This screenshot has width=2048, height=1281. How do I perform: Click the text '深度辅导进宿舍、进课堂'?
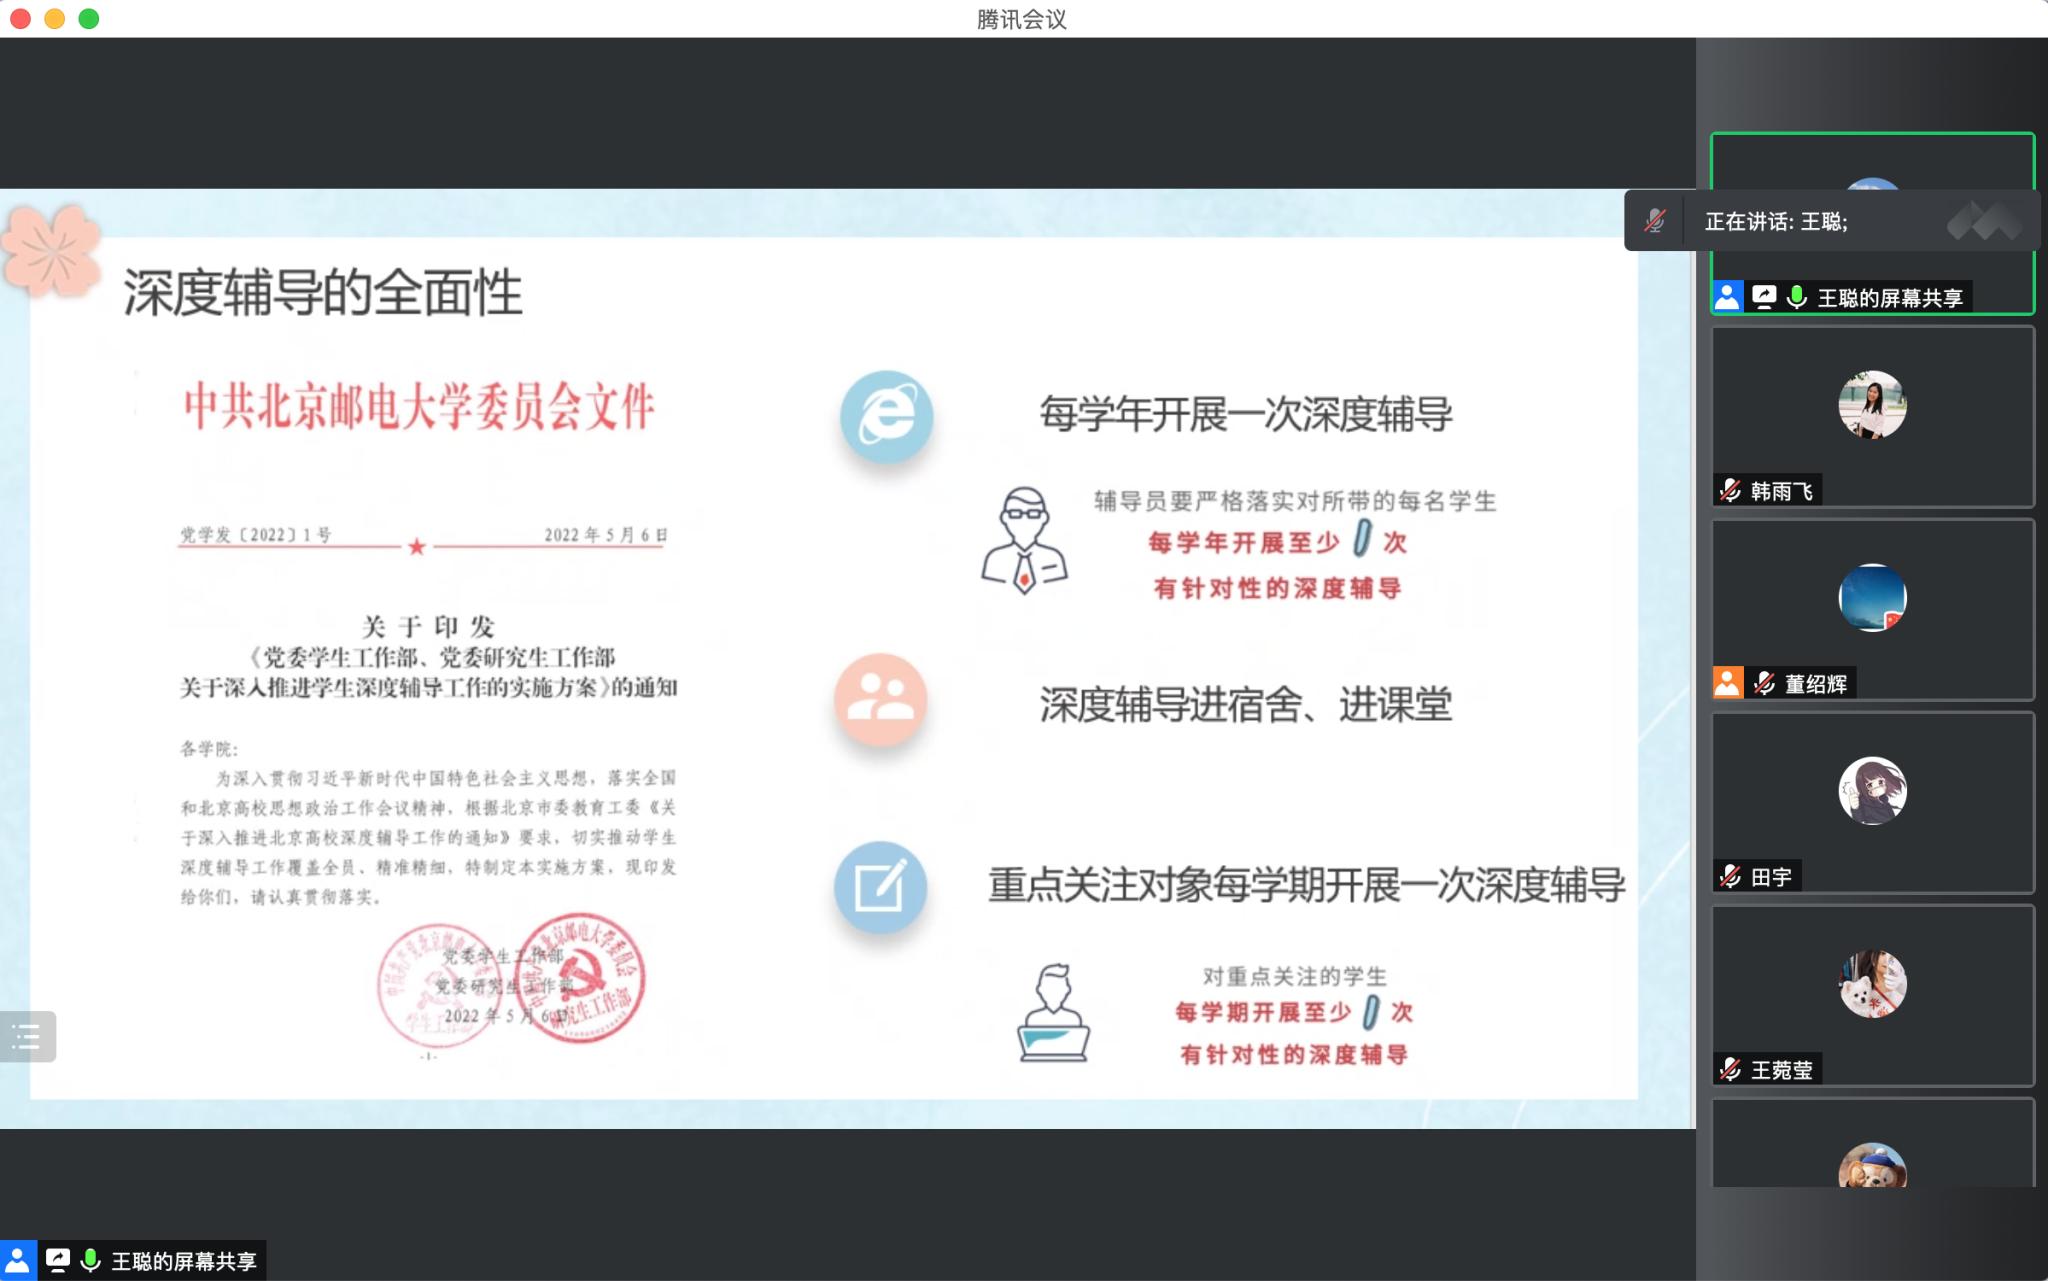1246,704
